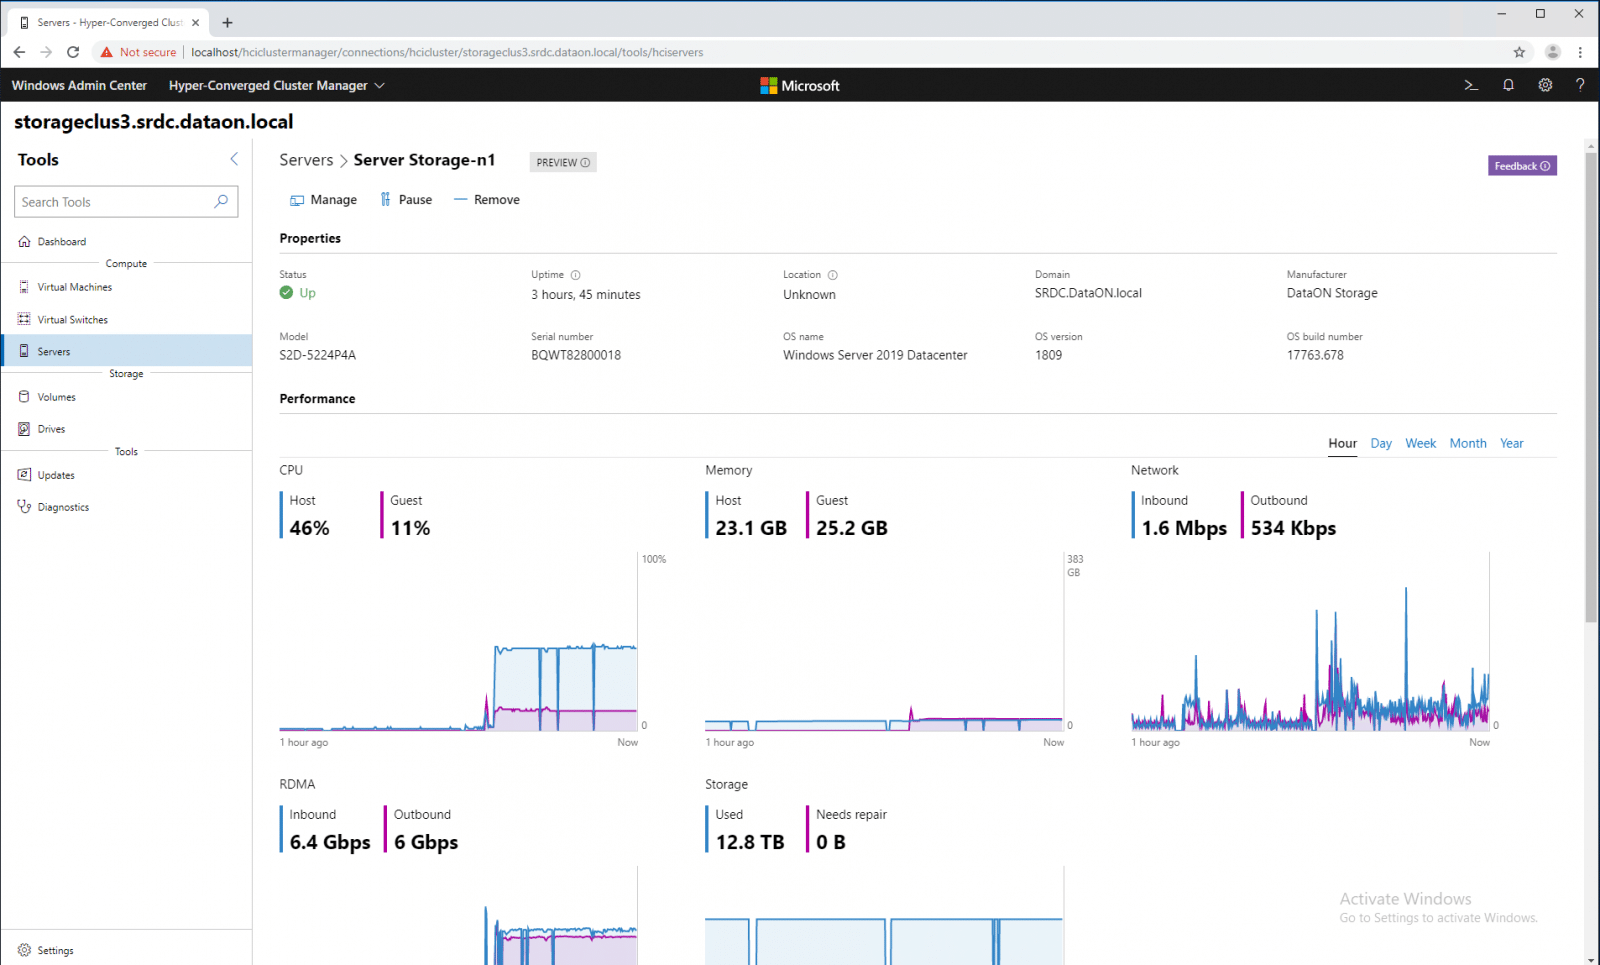Open the help question mark icon

pyautogui.click(x=1580, y=85)
